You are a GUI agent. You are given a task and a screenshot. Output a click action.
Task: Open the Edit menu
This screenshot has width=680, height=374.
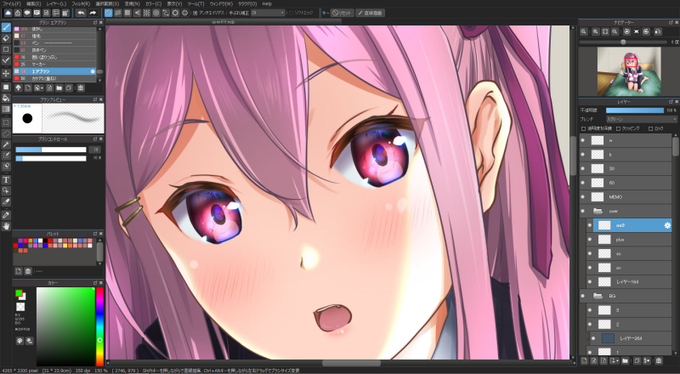pos(33,3)
